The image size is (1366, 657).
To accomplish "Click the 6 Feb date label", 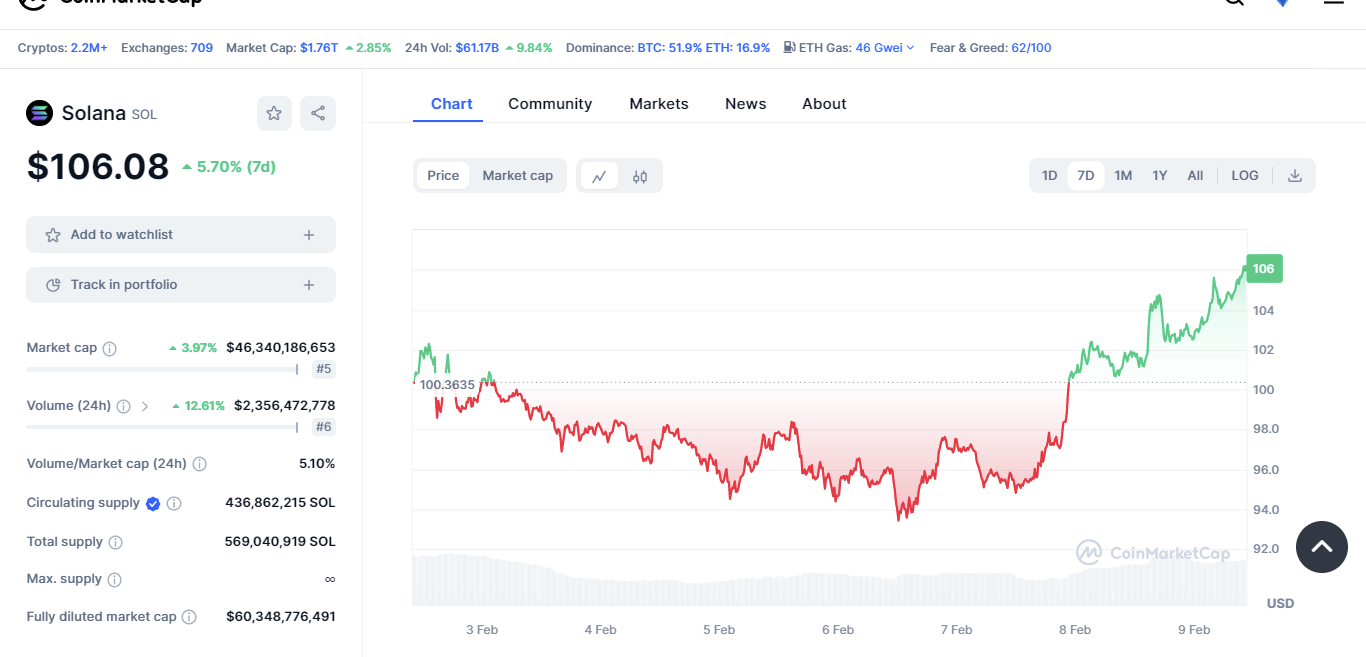I will (x=838, y=630).
